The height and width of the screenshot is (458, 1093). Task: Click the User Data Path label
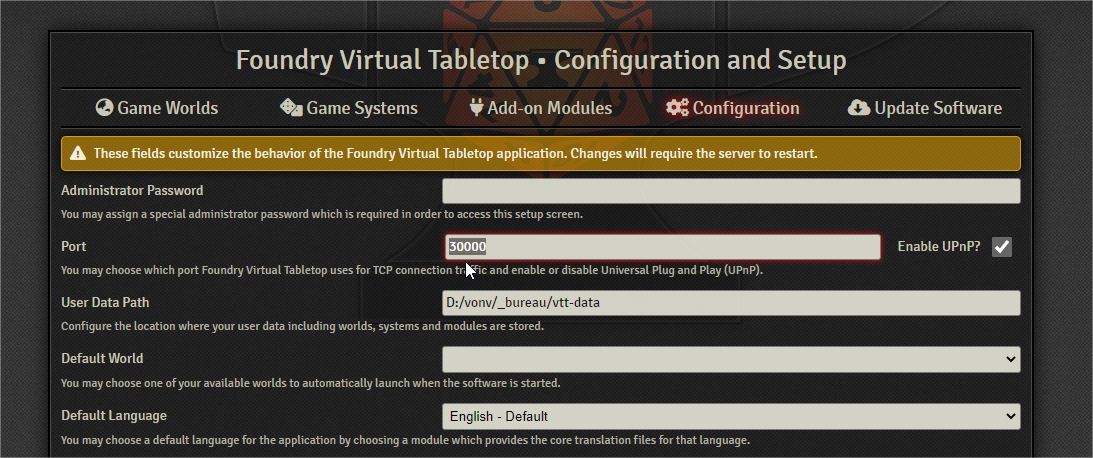click(x=105, y=303)
